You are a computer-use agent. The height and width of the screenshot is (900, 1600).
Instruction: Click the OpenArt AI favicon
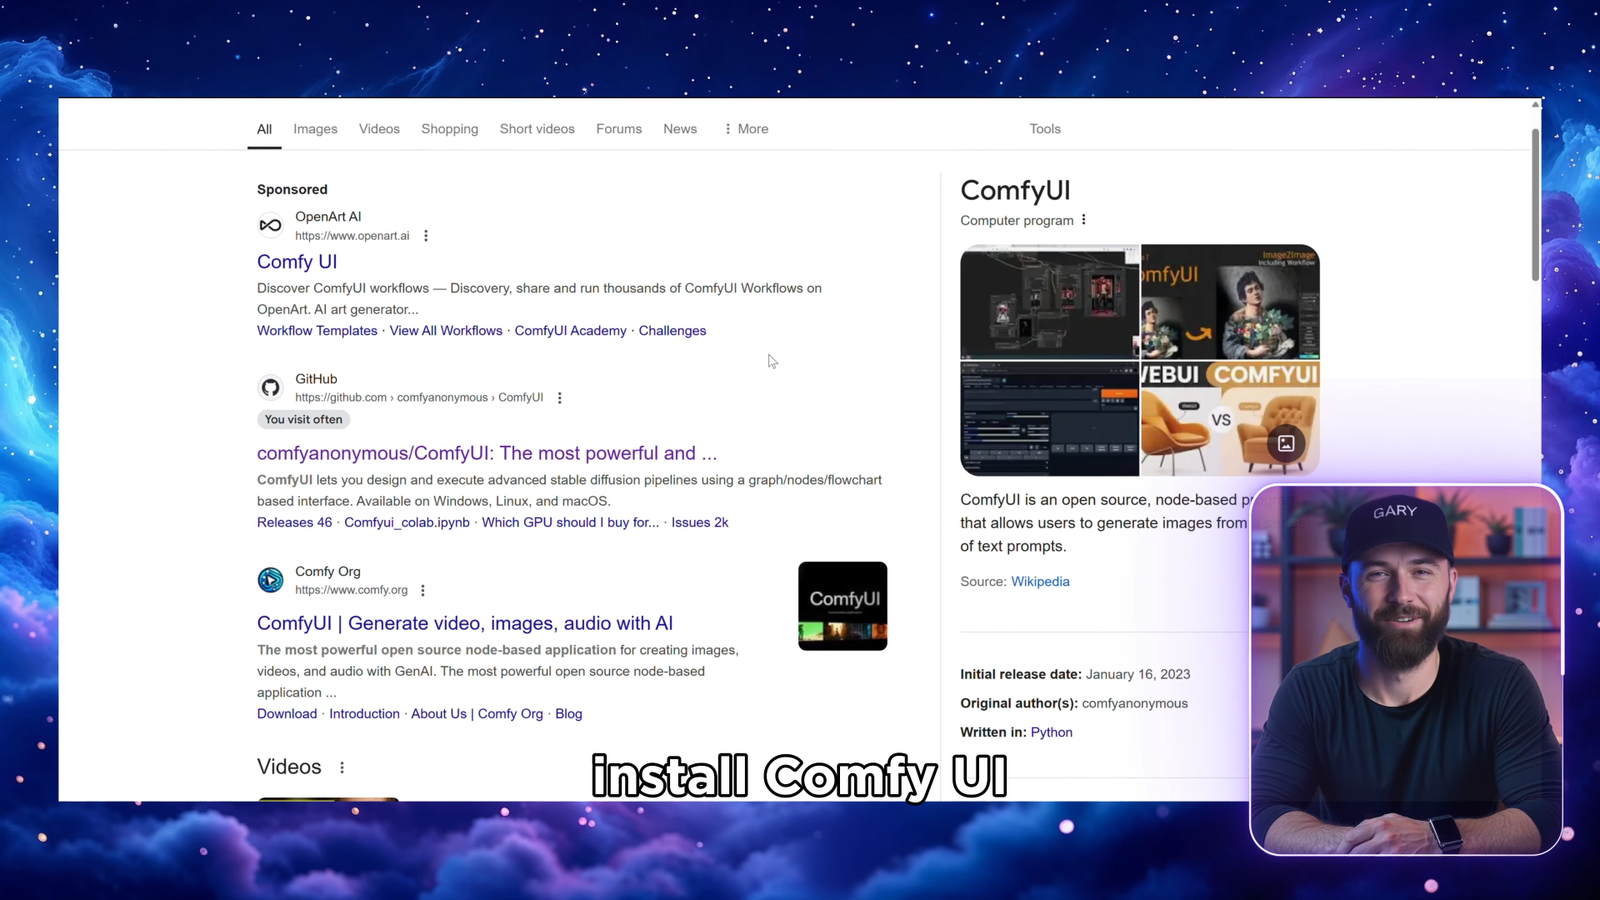coord(270,225)
